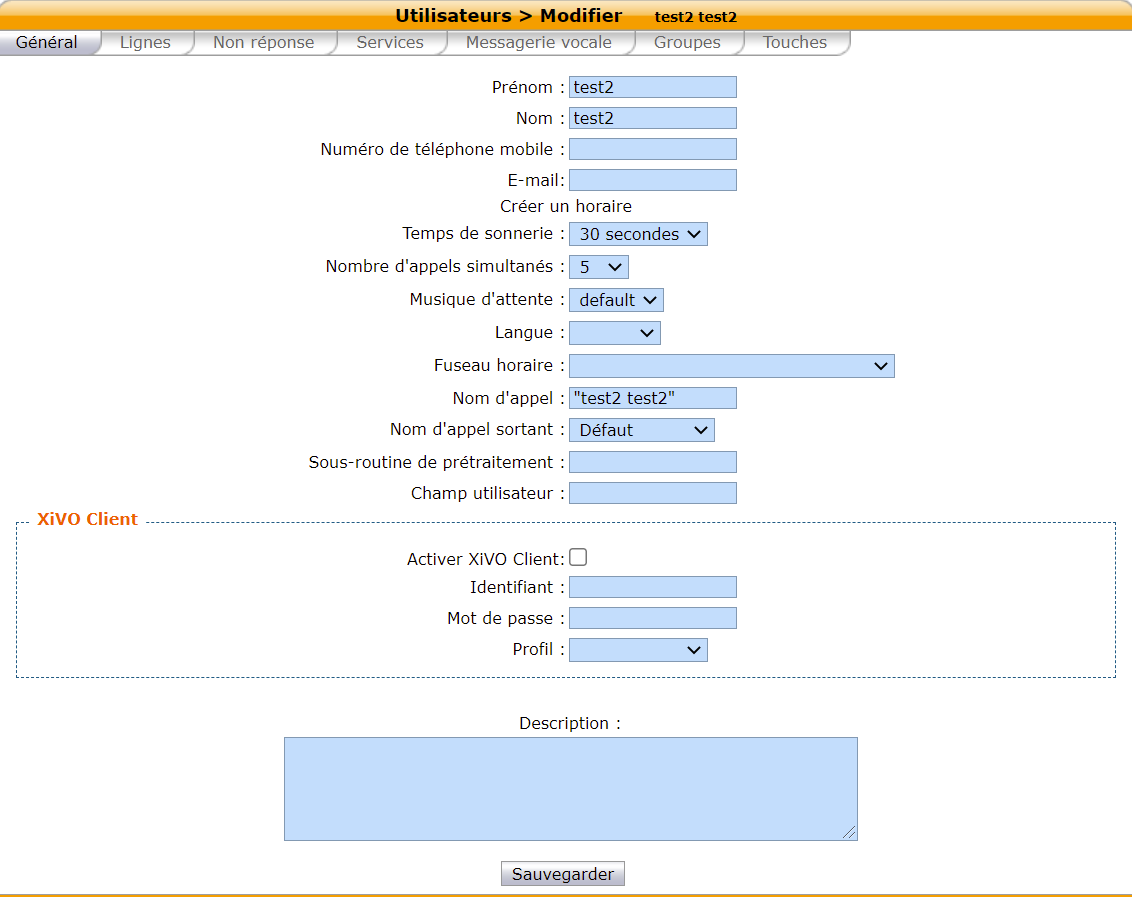
Task: Click the Sauvegarder button
Action: point(563,874)
